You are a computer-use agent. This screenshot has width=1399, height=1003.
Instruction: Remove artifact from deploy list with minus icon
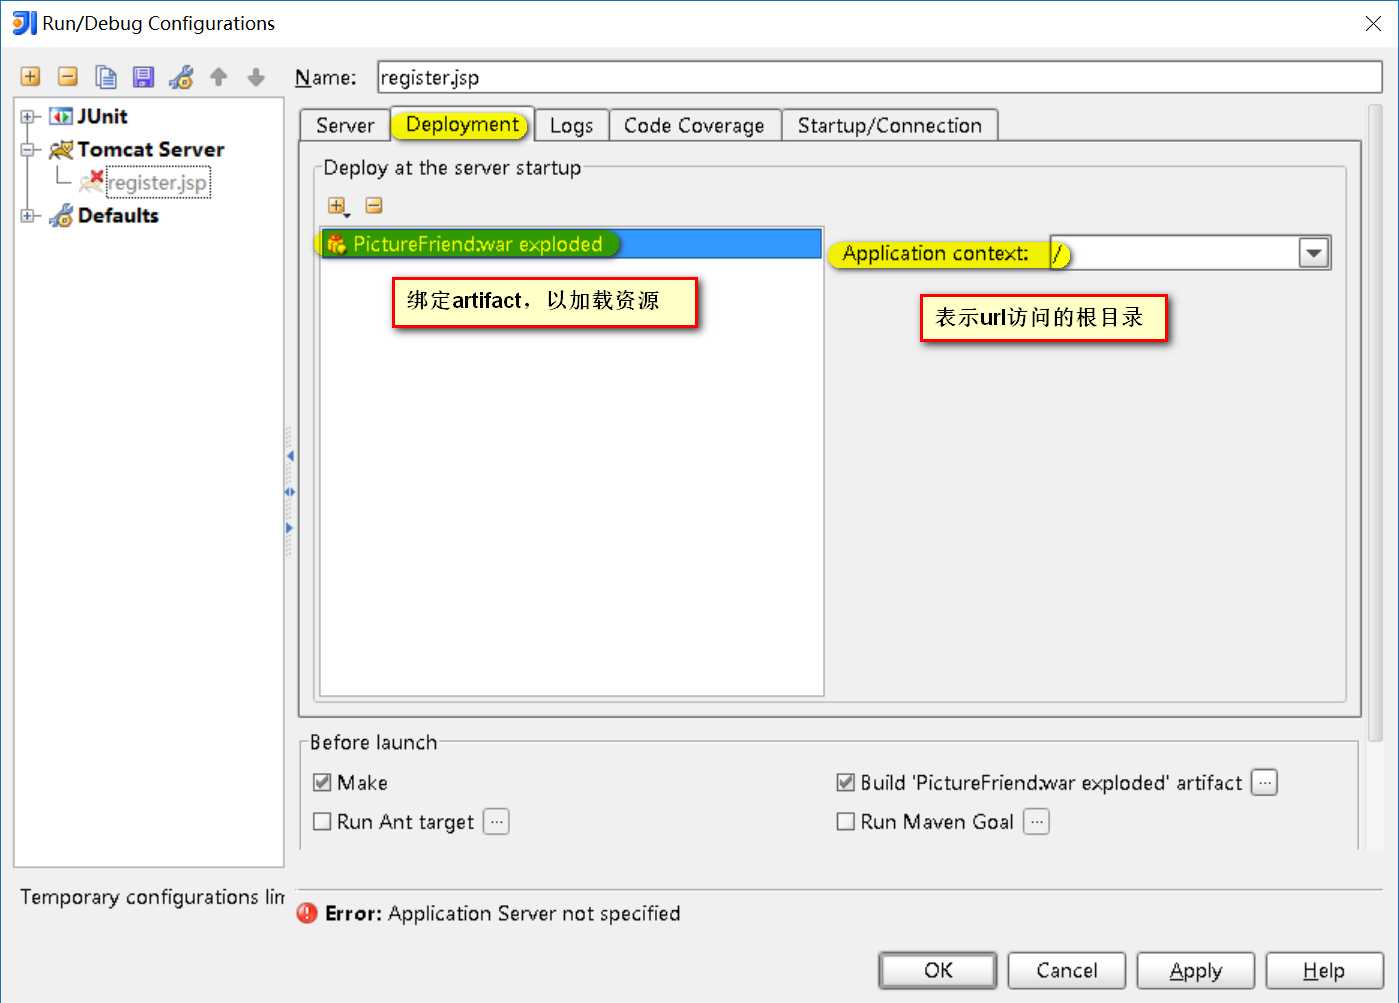click(374, 206)
